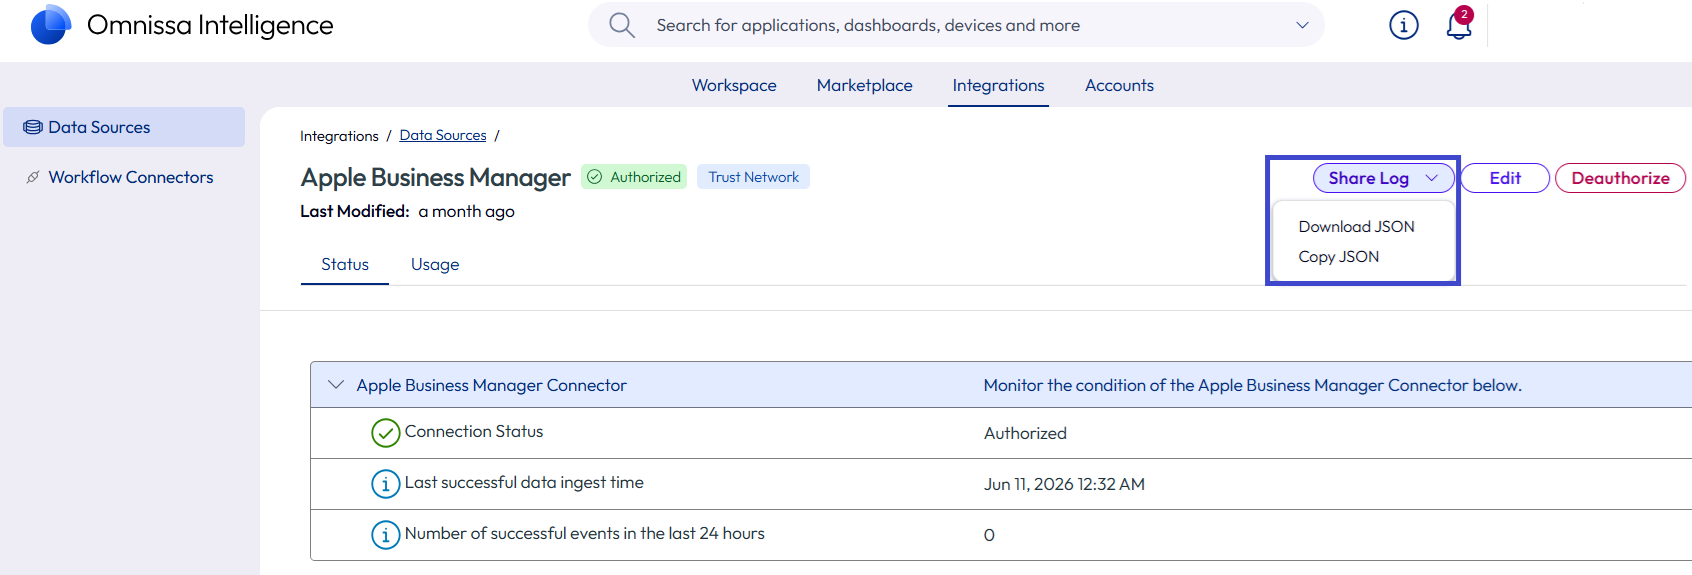Click the 'Connection Status' row label

click(x=474, y=432)
